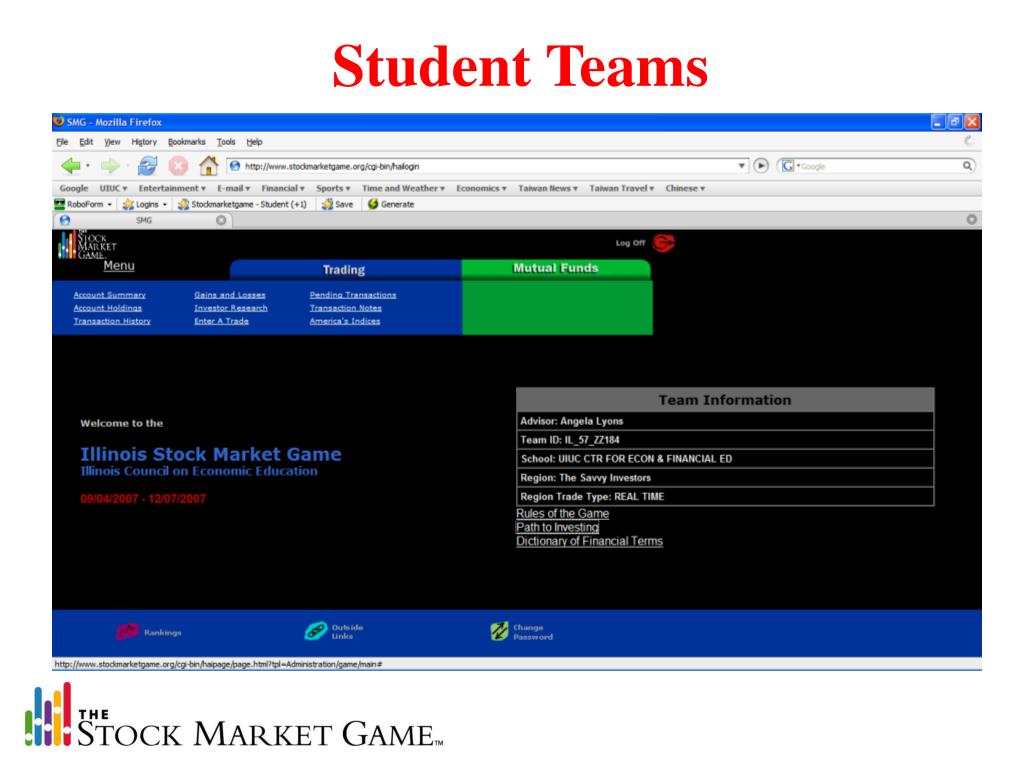This screenshot has height=768, width=1024.
Task: Open the America's Indices link
Action: 345,321
